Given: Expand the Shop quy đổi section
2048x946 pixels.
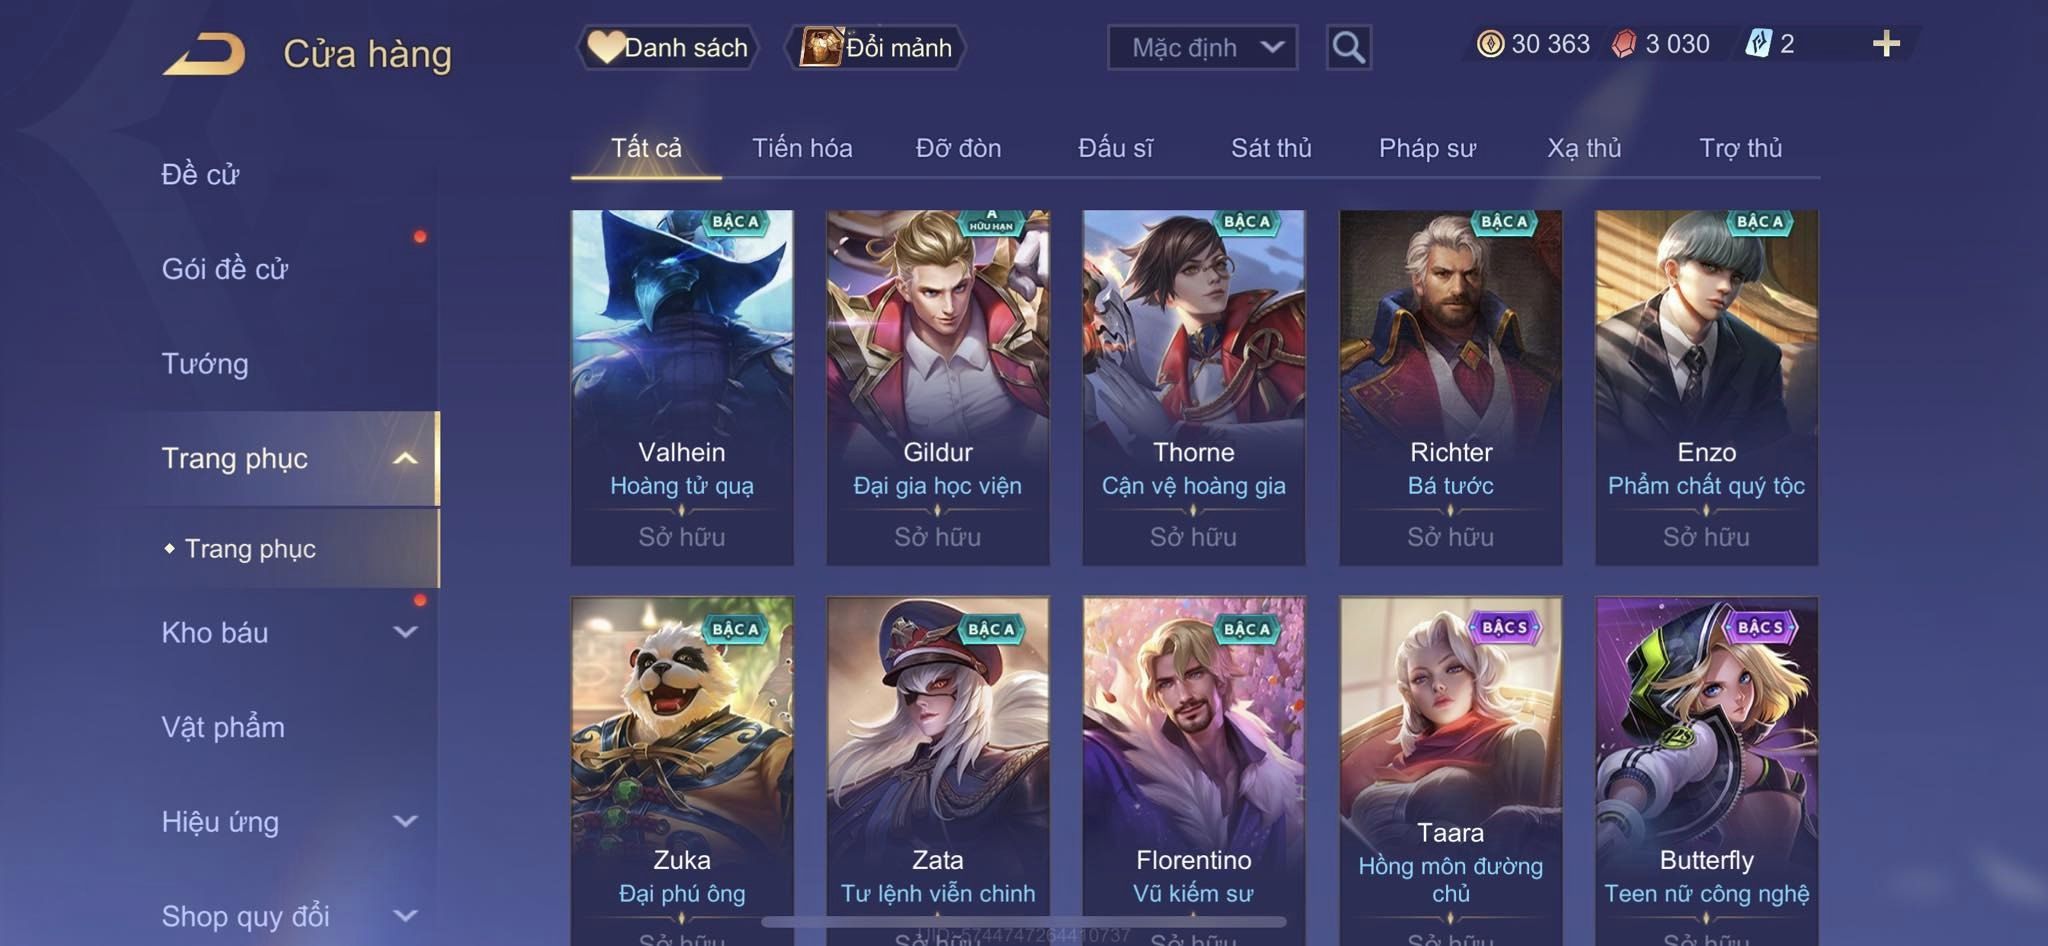Looking at the screenshot, I should 405,915.
